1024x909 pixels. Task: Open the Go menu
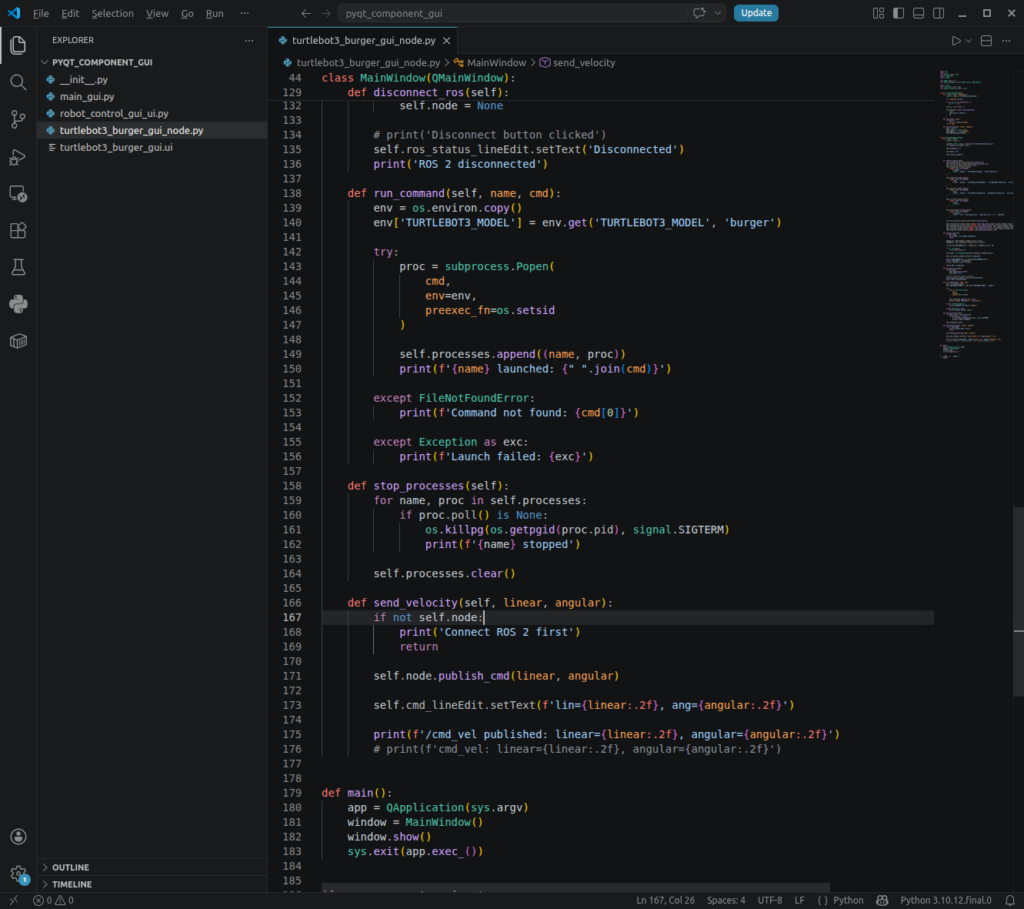(187, 13)
